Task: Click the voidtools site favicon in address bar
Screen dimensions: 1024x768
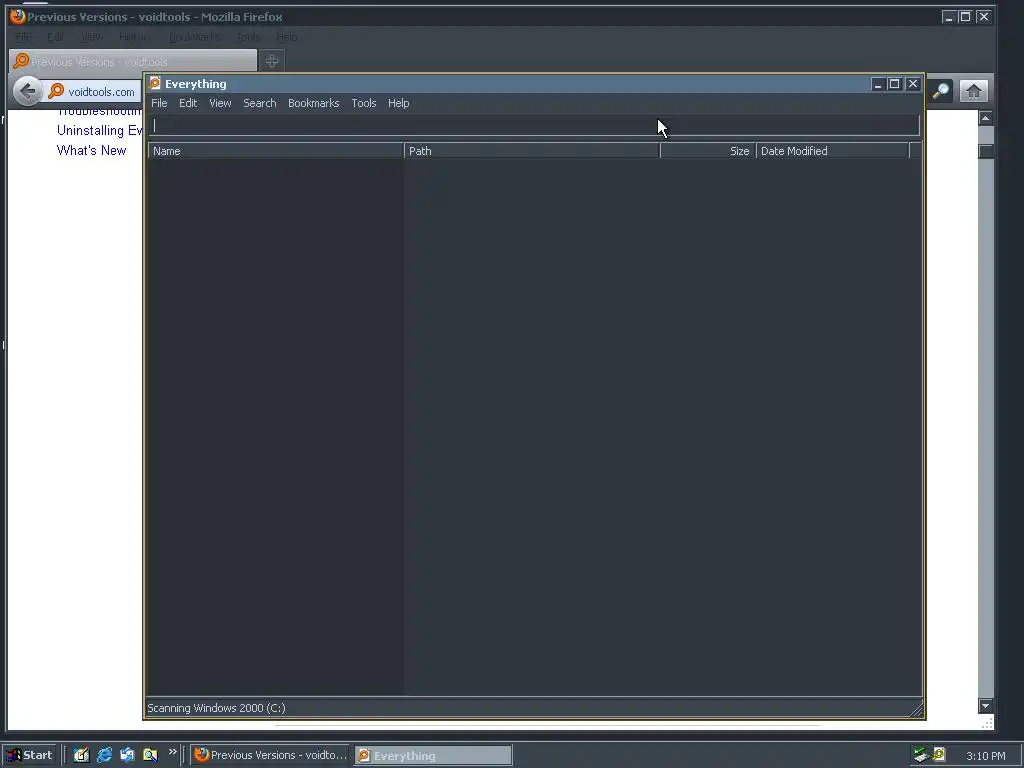Action: pyautogui.click(x=56, y=91)
